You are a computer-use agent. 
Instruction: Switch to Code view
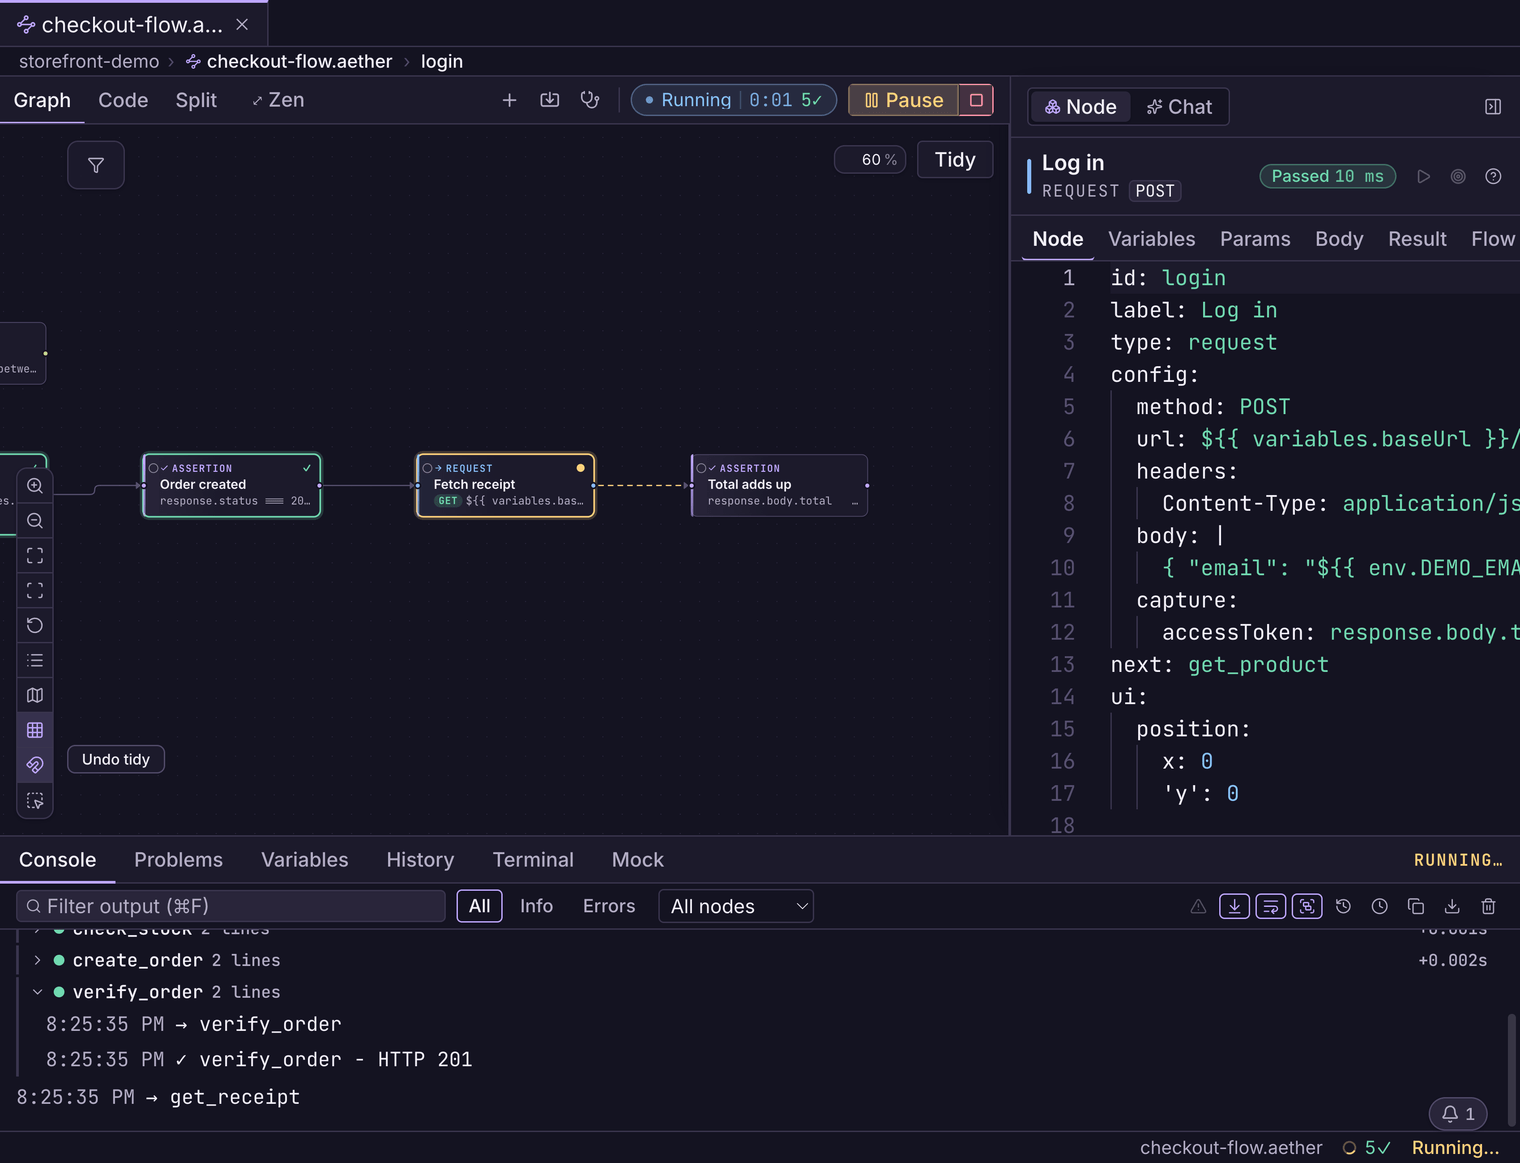tap(123, 100)
